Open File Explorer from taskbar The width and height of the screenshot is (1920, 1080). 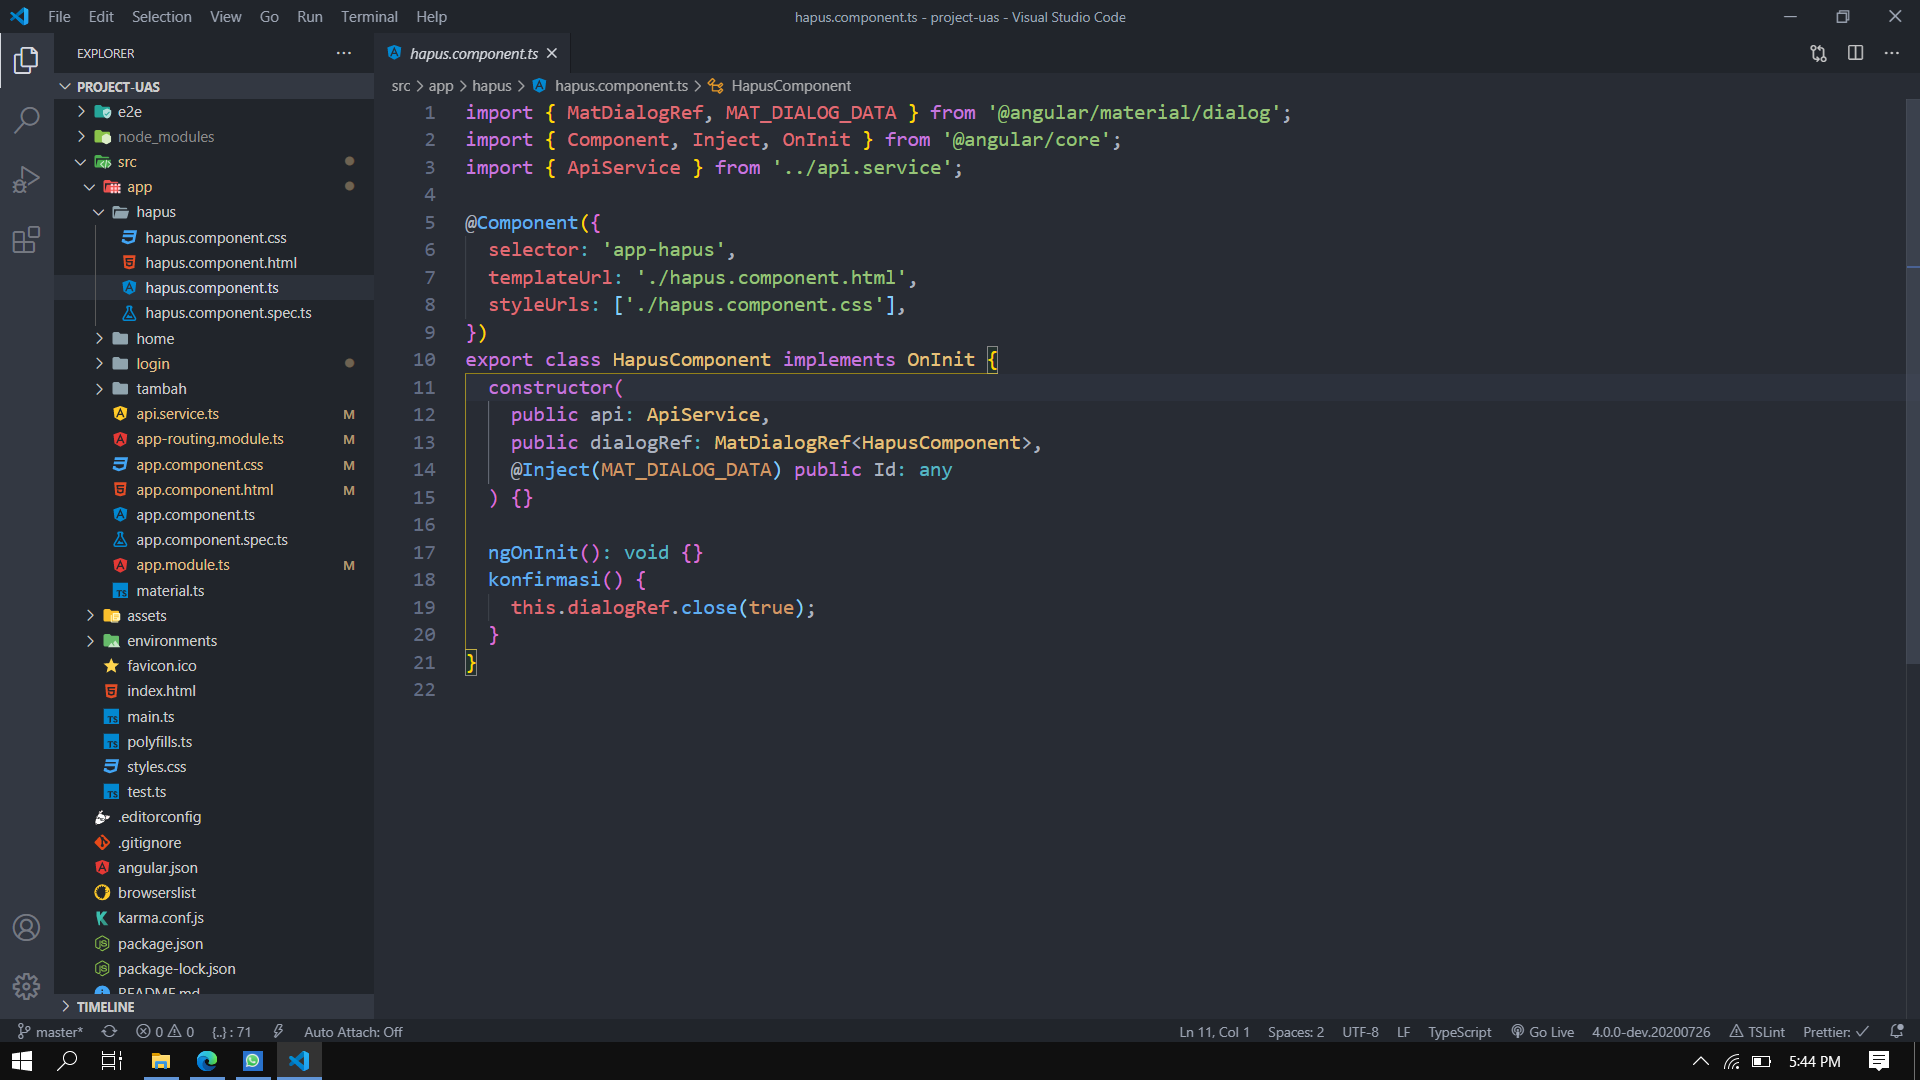click(x=160, y=1061)
